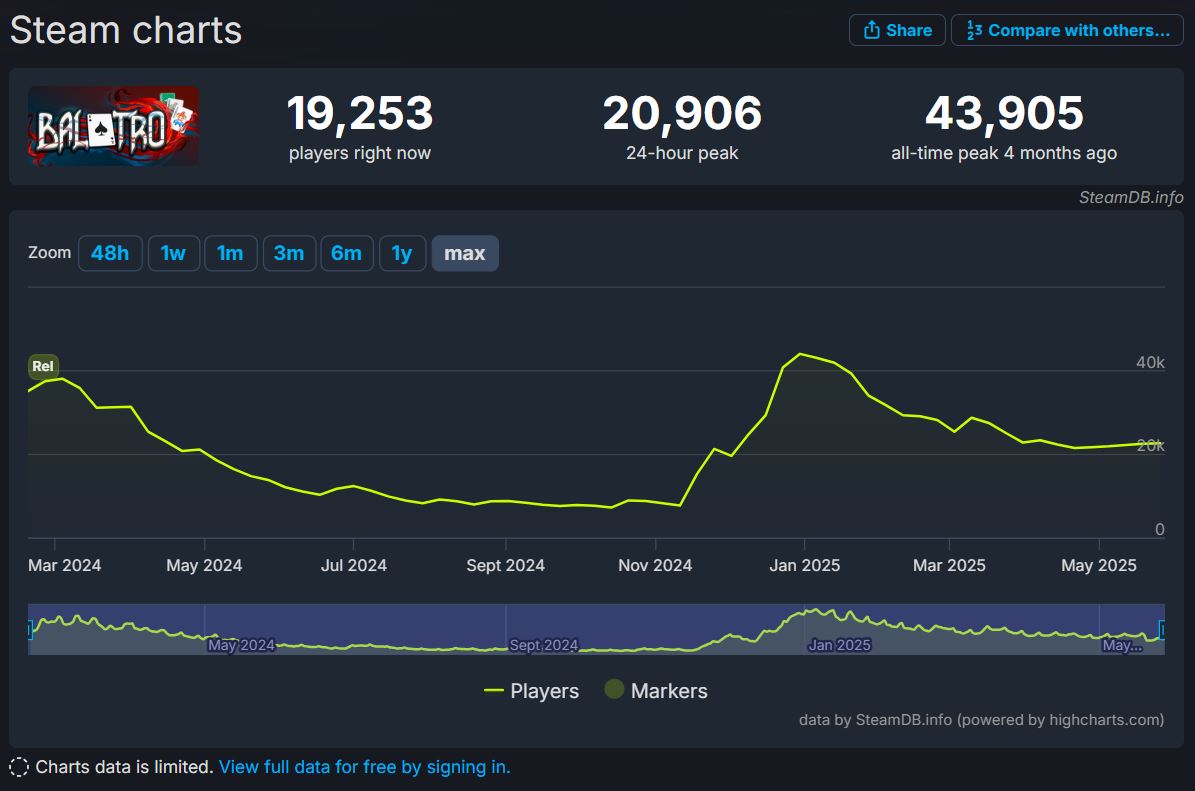Screen dimensions: 1195x791
Task: Toggle the Players series in legend
Action: (532, 691)
